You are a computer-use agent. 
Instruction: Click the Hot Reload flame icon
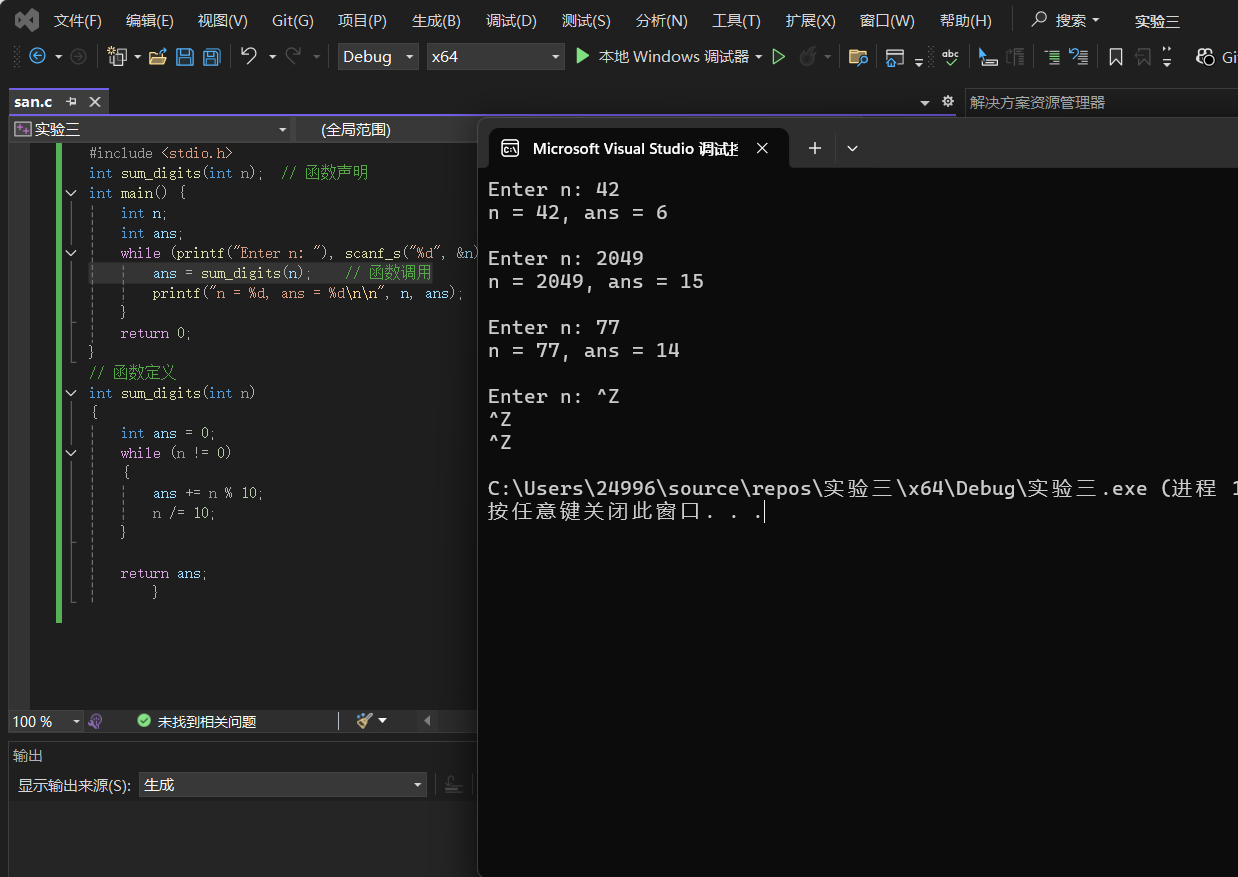click(x=808, y=57)
